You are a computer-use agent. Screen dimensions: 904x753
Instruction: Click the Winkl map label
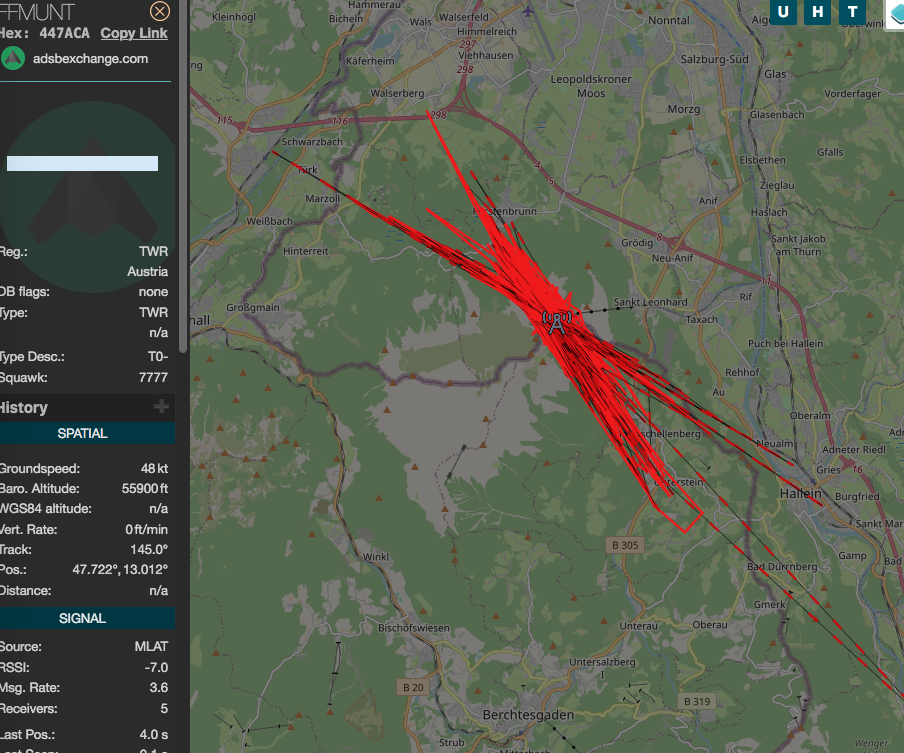pos(376,556)
